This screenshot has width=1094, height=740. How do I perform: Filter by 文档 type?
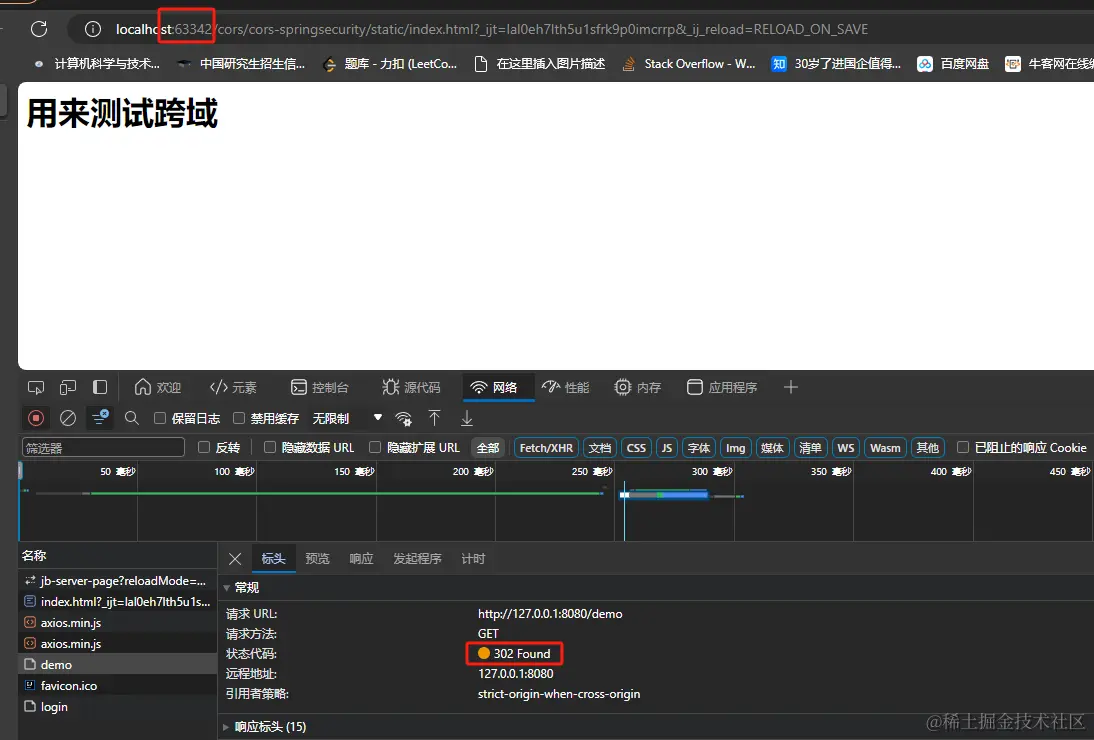(x=599, y=448)
